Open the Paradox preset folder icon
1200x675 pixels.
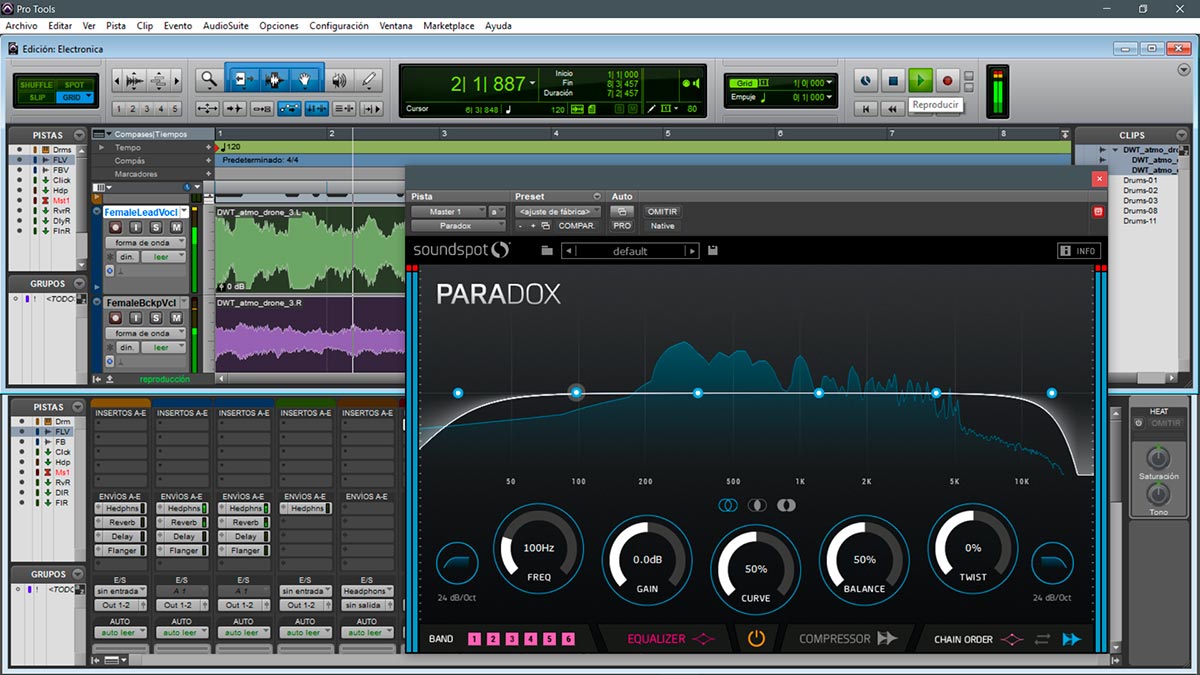point(547,251)
